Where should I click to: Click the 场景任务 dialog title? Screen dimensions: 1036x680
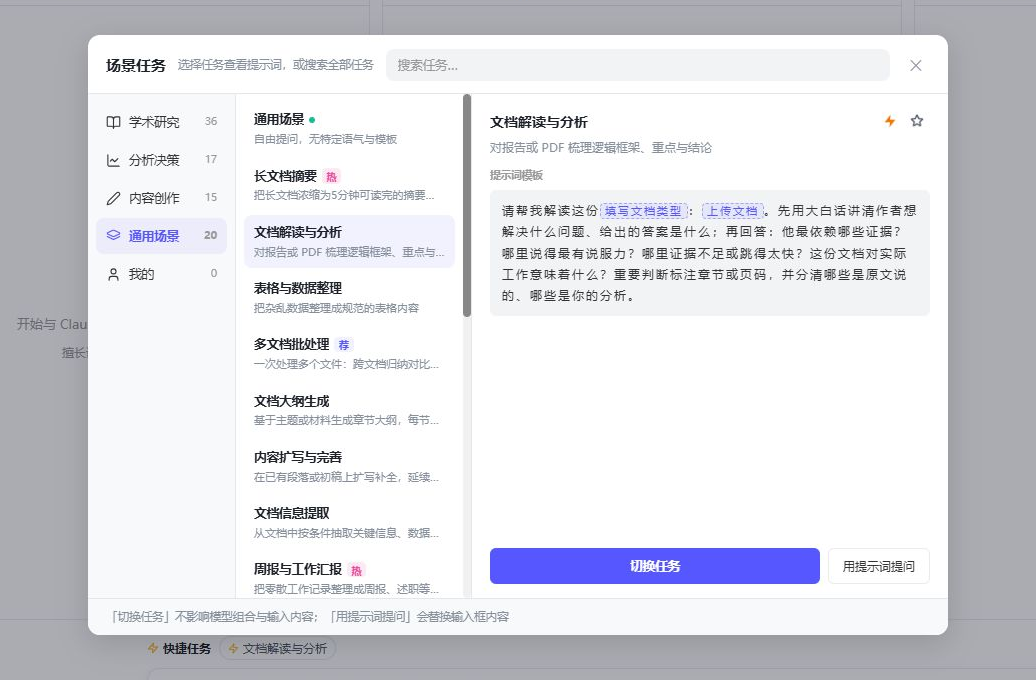click(135, 65)
